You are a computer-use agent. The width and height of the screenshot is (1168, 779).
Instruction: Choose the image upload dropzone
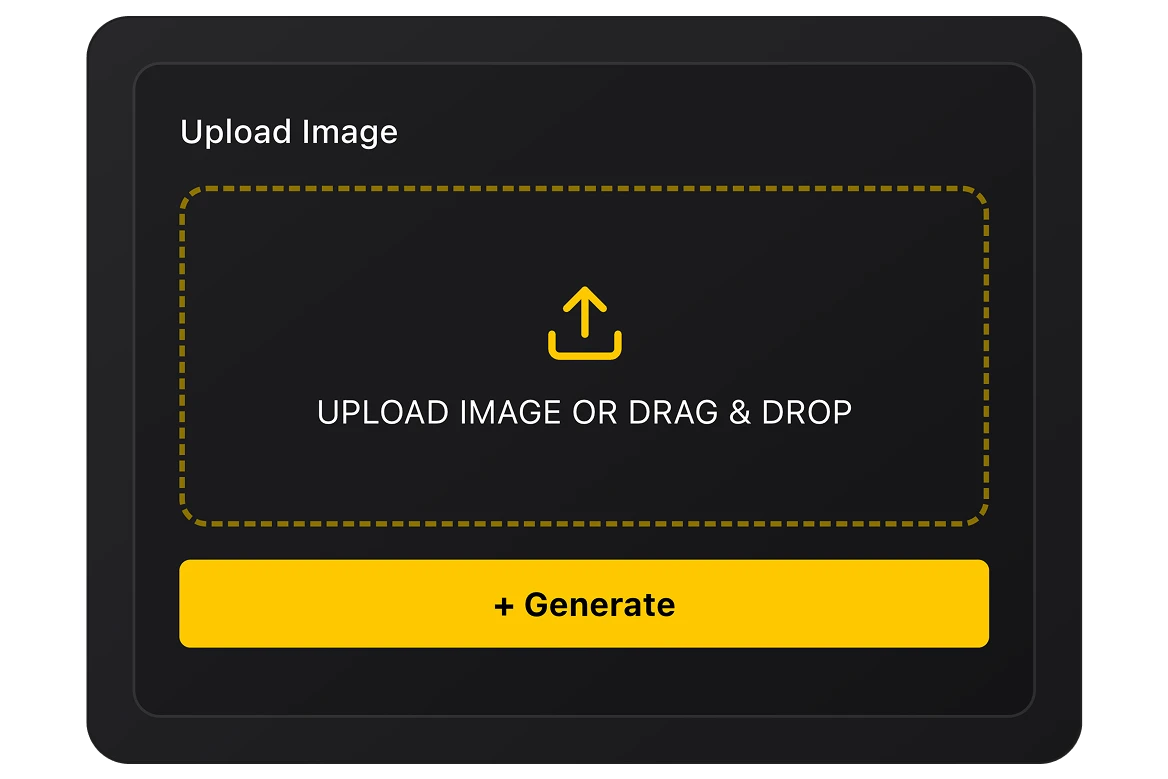pyautogui.click(x=584, y=356)
